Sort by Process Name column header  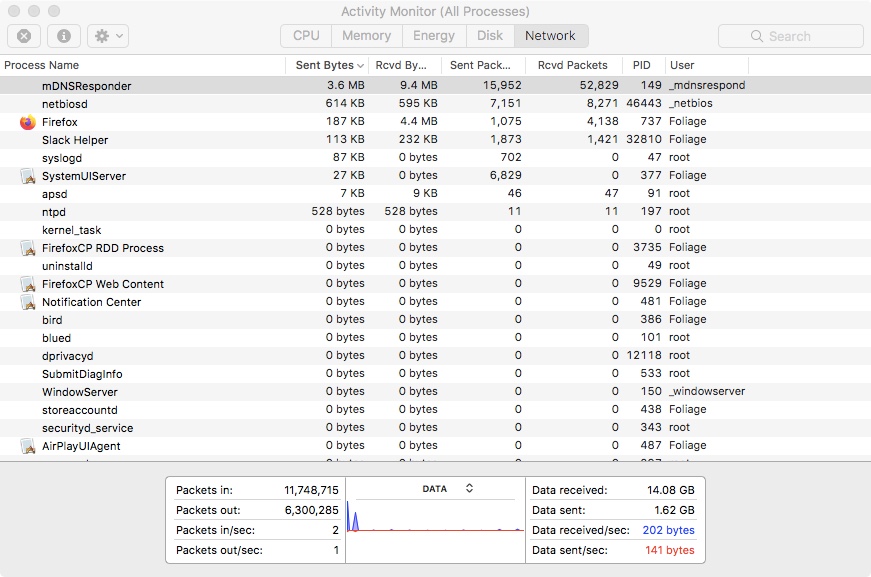pyautogui.click(x=143, y=65)
